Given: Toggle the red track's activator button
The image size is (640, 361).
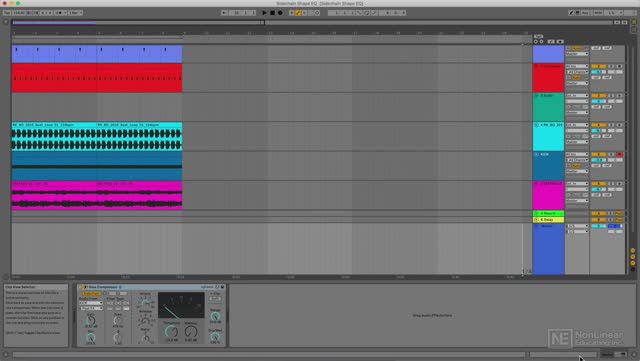Looking at the screenshot, I should click(599, 66).
